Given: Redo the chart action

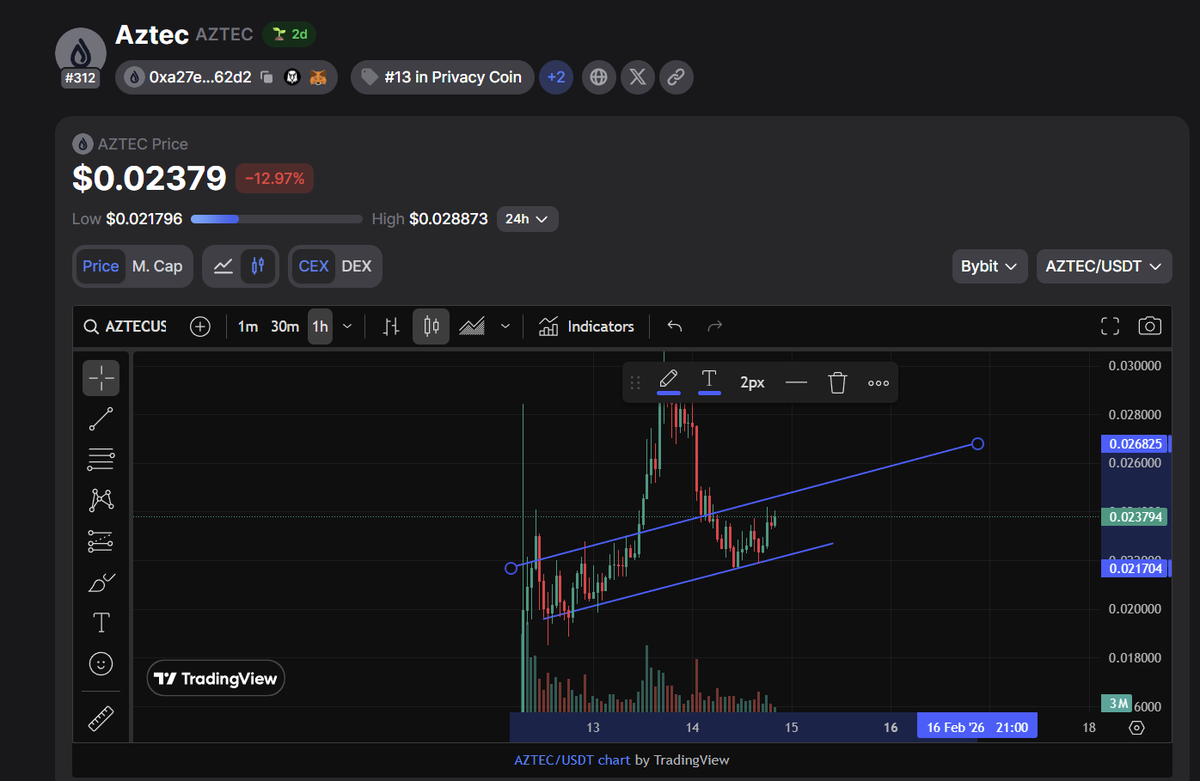Looking at the screenshot, I should 714,326.
